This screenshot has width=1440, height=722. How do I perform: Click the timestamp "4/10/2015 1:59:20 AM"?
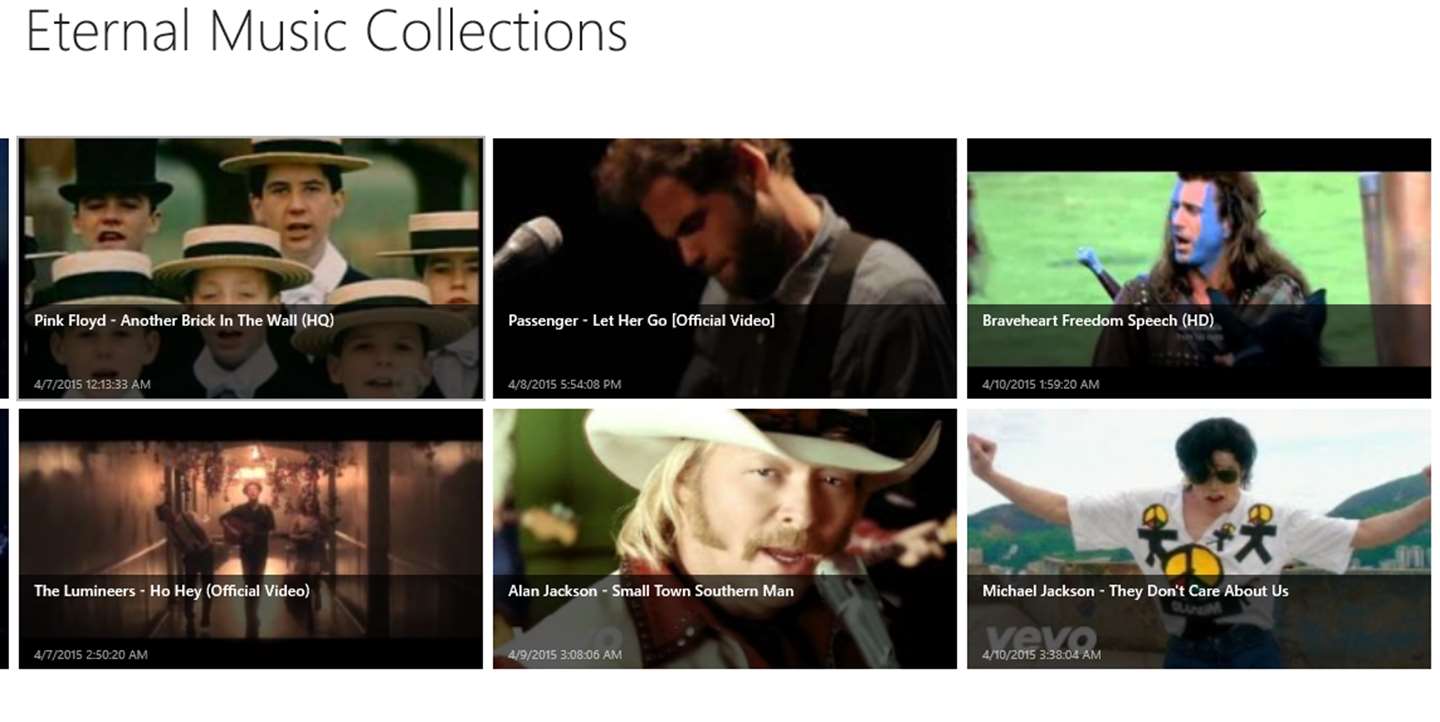click(x=1040, y=385)
